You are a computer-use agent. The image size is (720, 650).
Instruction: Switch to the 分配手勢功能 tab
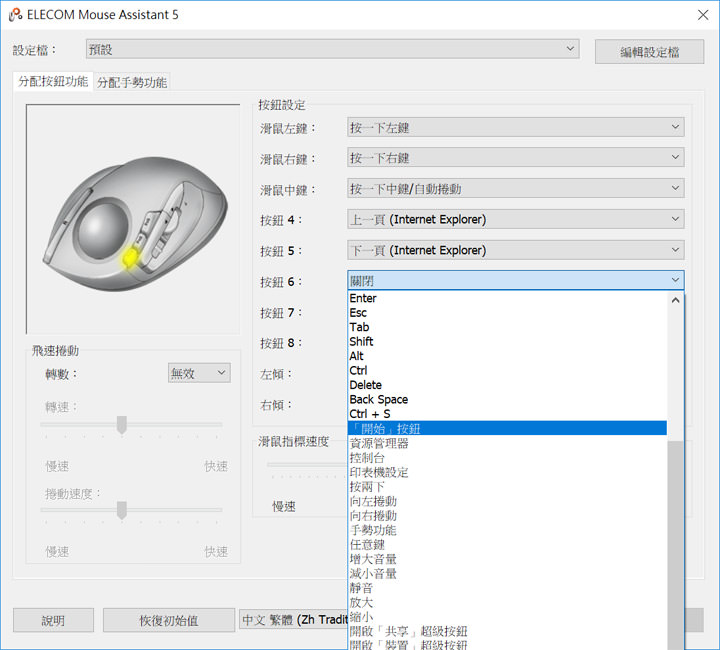[132, 83]
